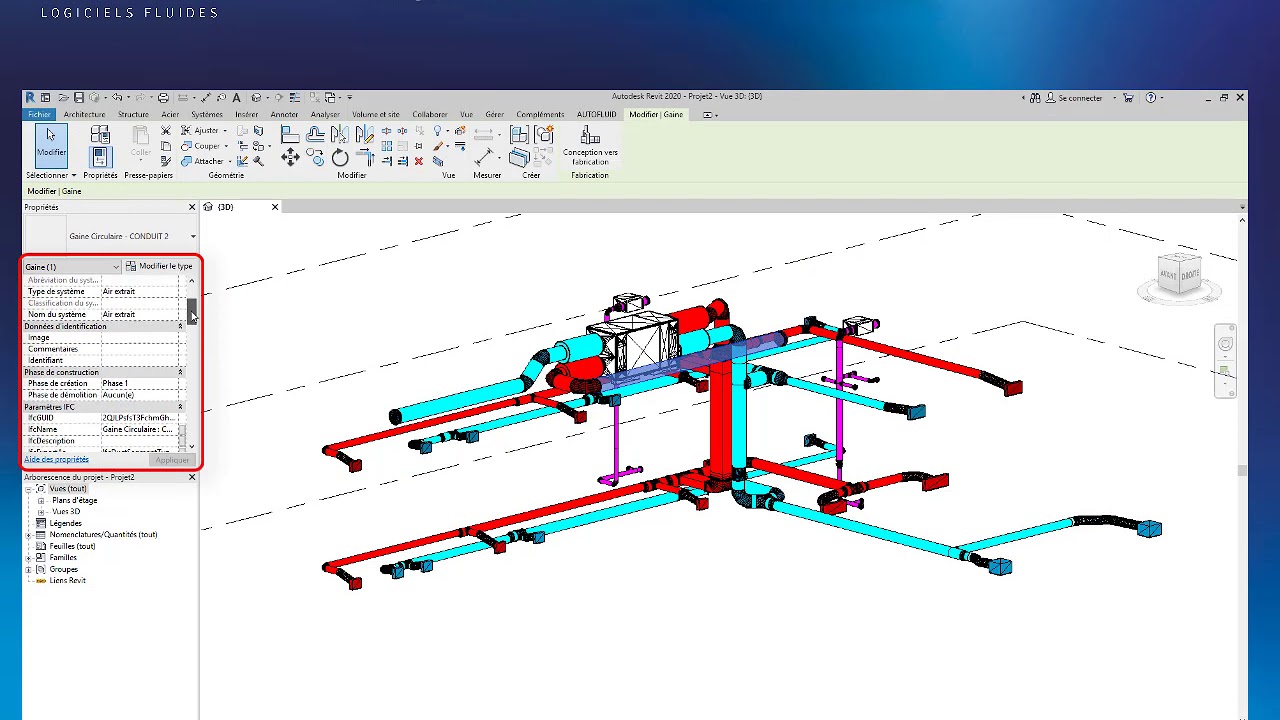Open the AUTOFLUID ribbon tab

click(x=597, y=115)
